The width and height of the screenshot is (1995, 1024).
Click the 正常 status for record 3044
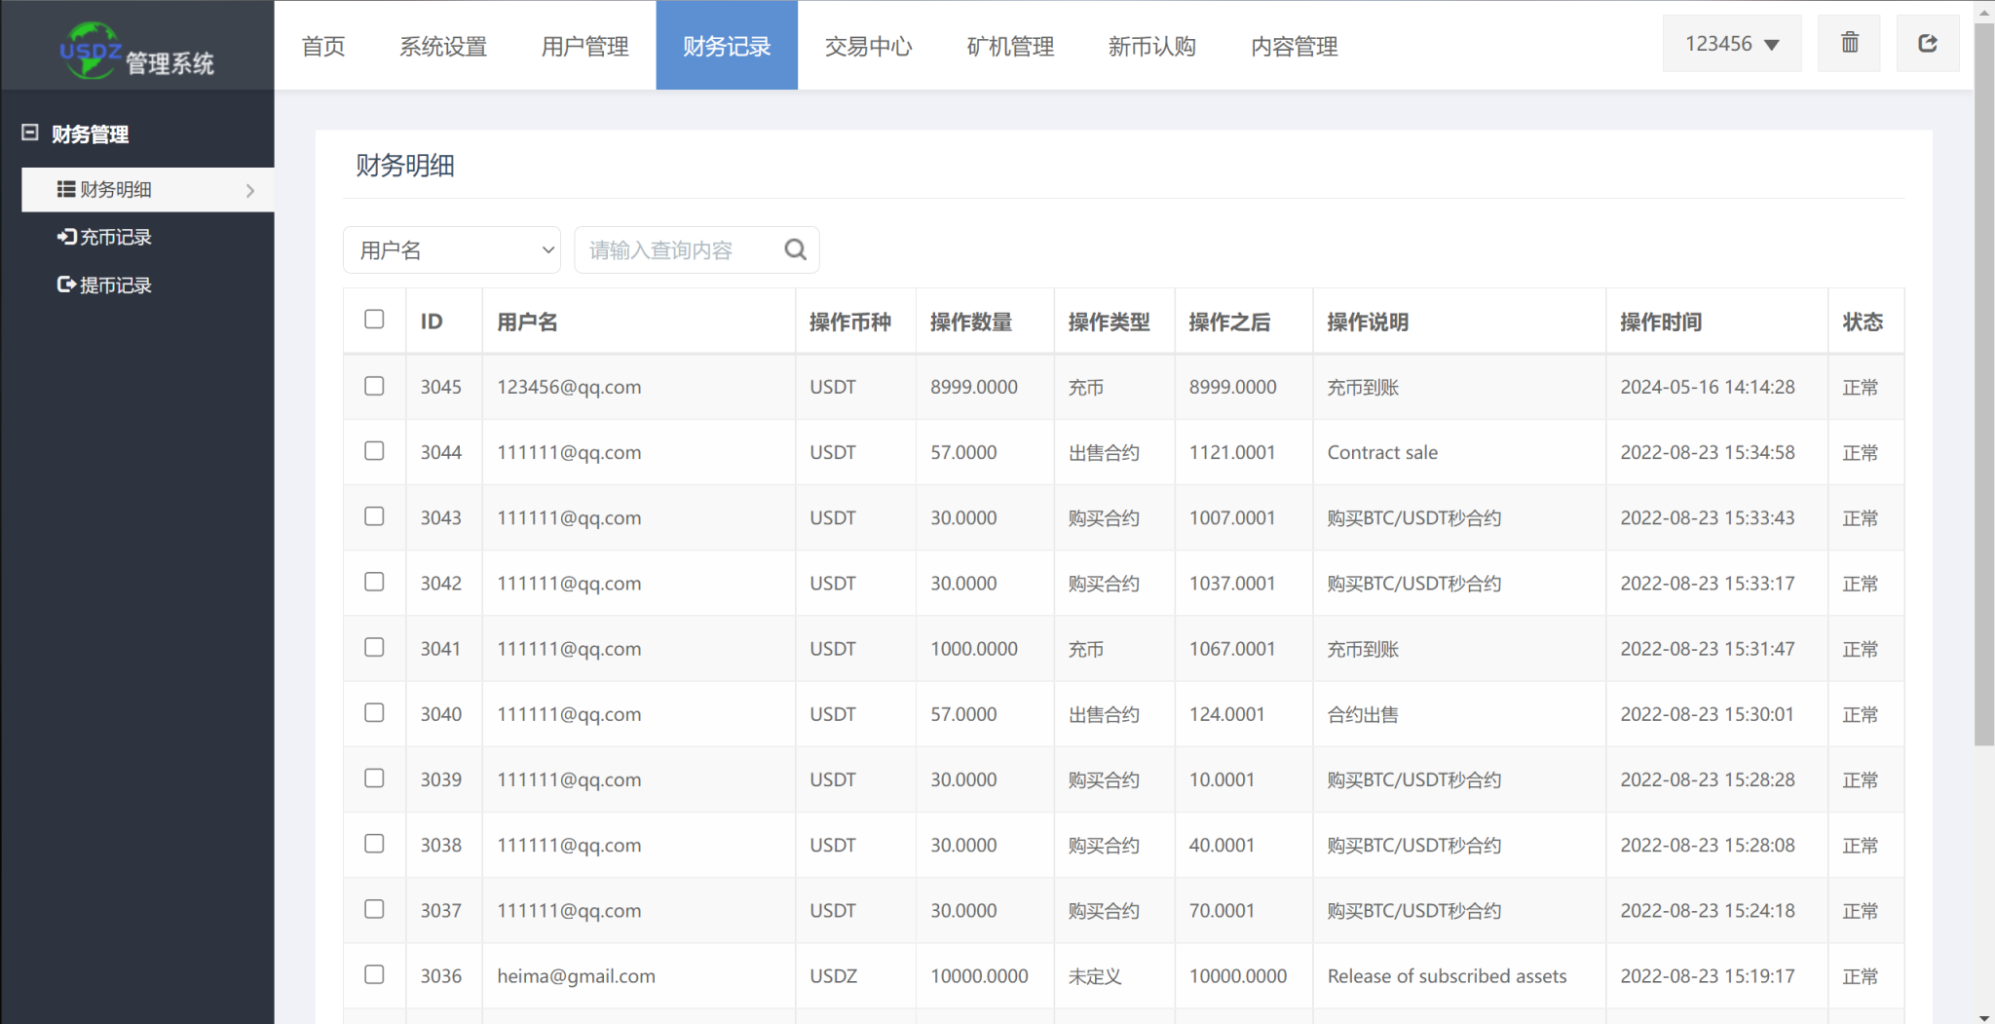coord(1861,452)
